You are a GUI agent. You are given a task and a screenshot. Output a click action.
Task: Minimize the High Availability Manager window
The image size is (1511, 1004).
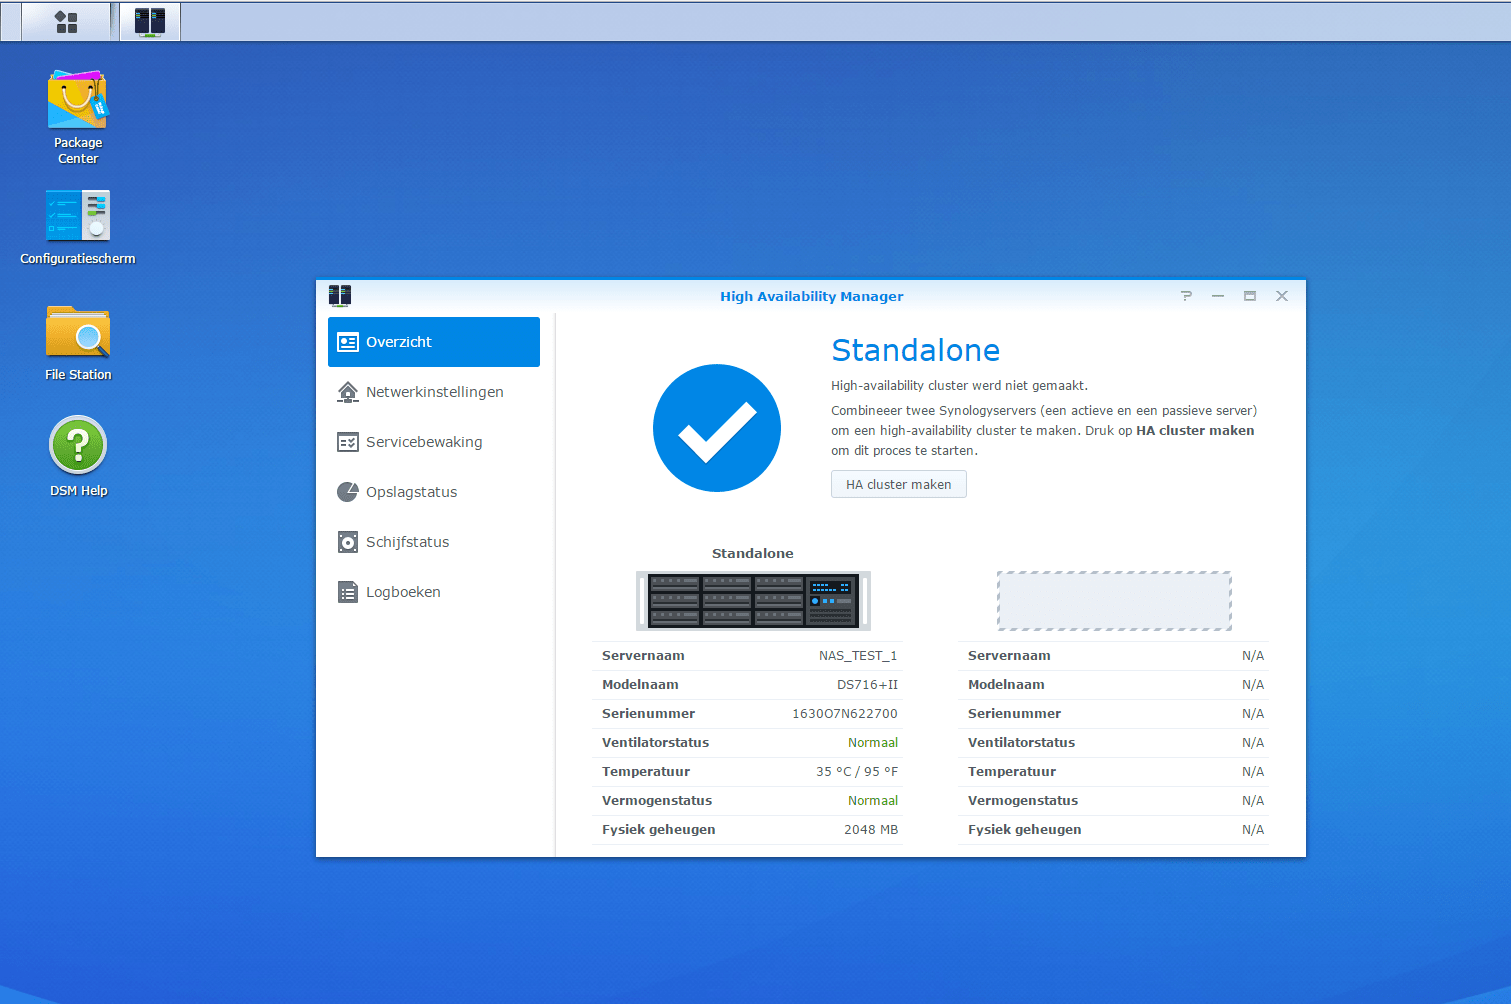tap(1218, 296)
